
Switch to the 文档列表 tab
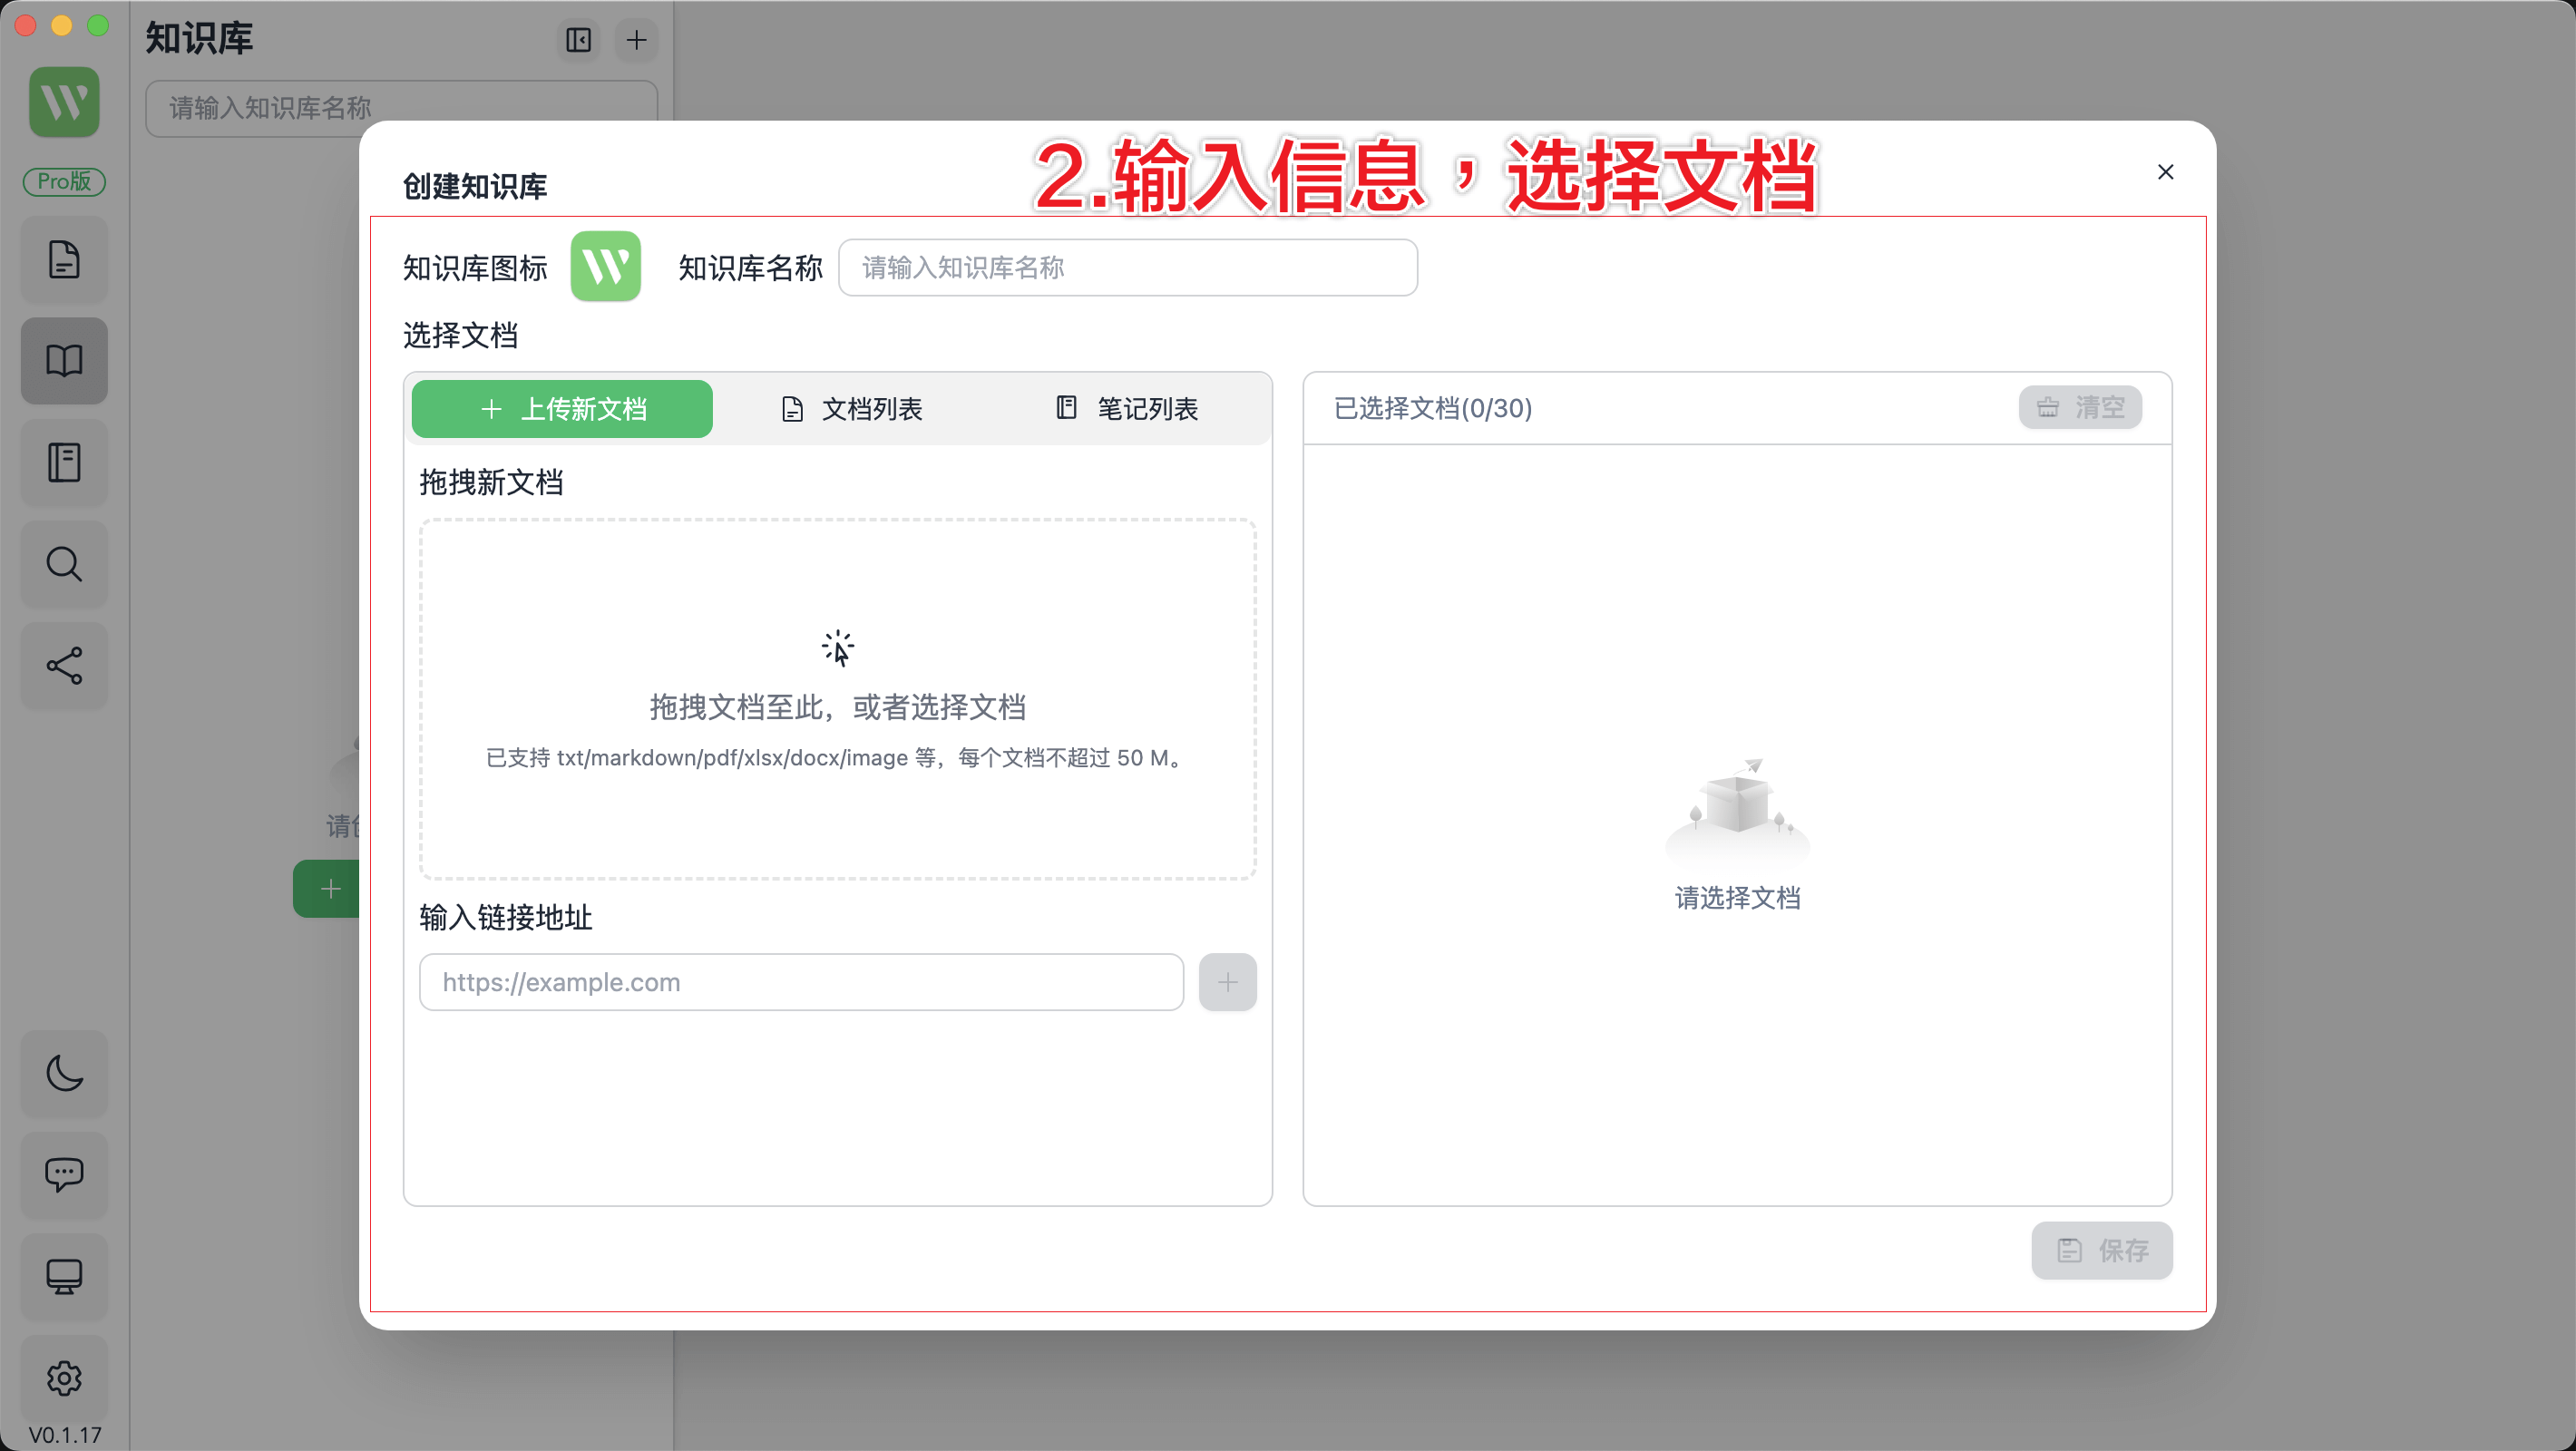point(851,409)
